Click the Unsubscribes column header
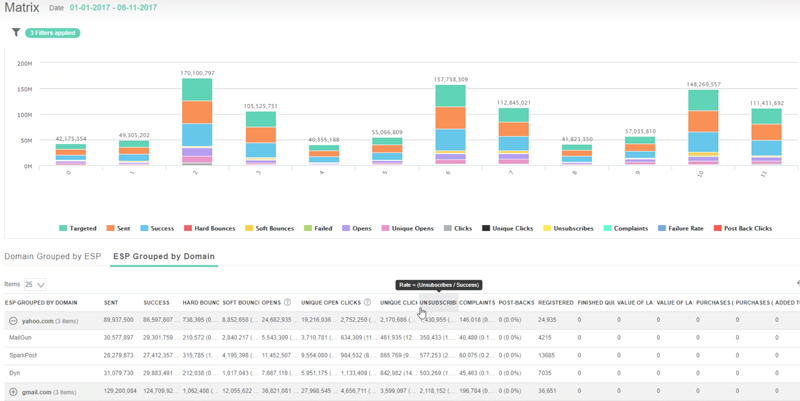800x401 pixels. point(438,303)
